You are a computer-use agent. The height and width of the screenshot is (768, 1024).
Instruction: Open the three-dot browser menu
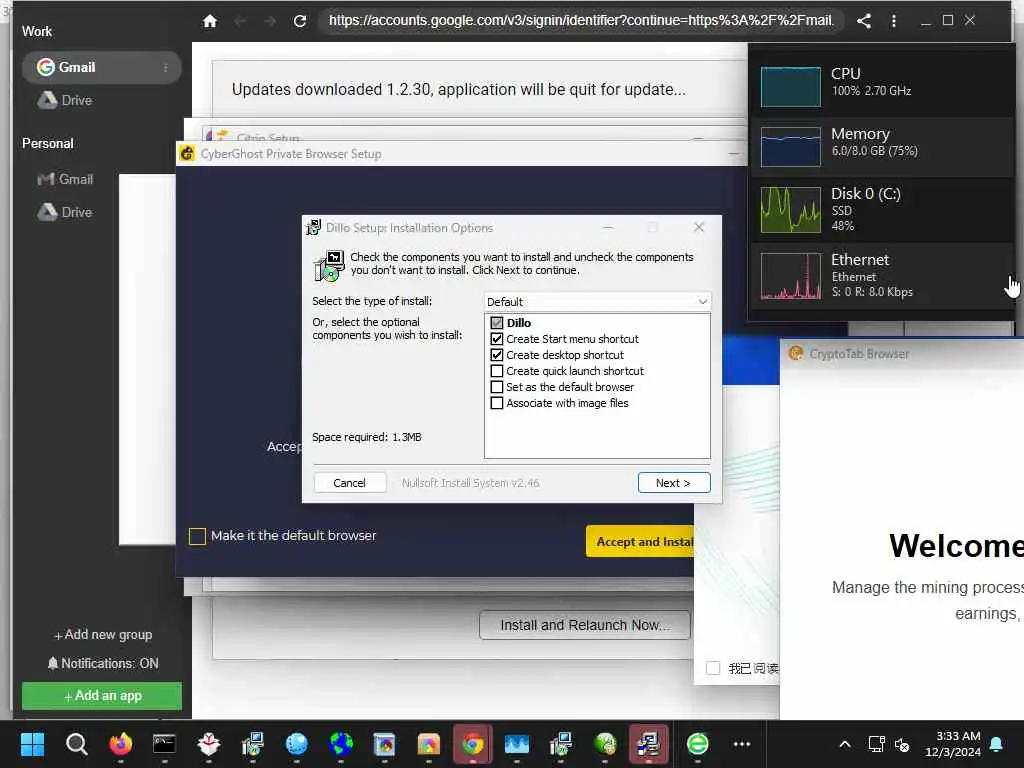(x=894, y=21)
